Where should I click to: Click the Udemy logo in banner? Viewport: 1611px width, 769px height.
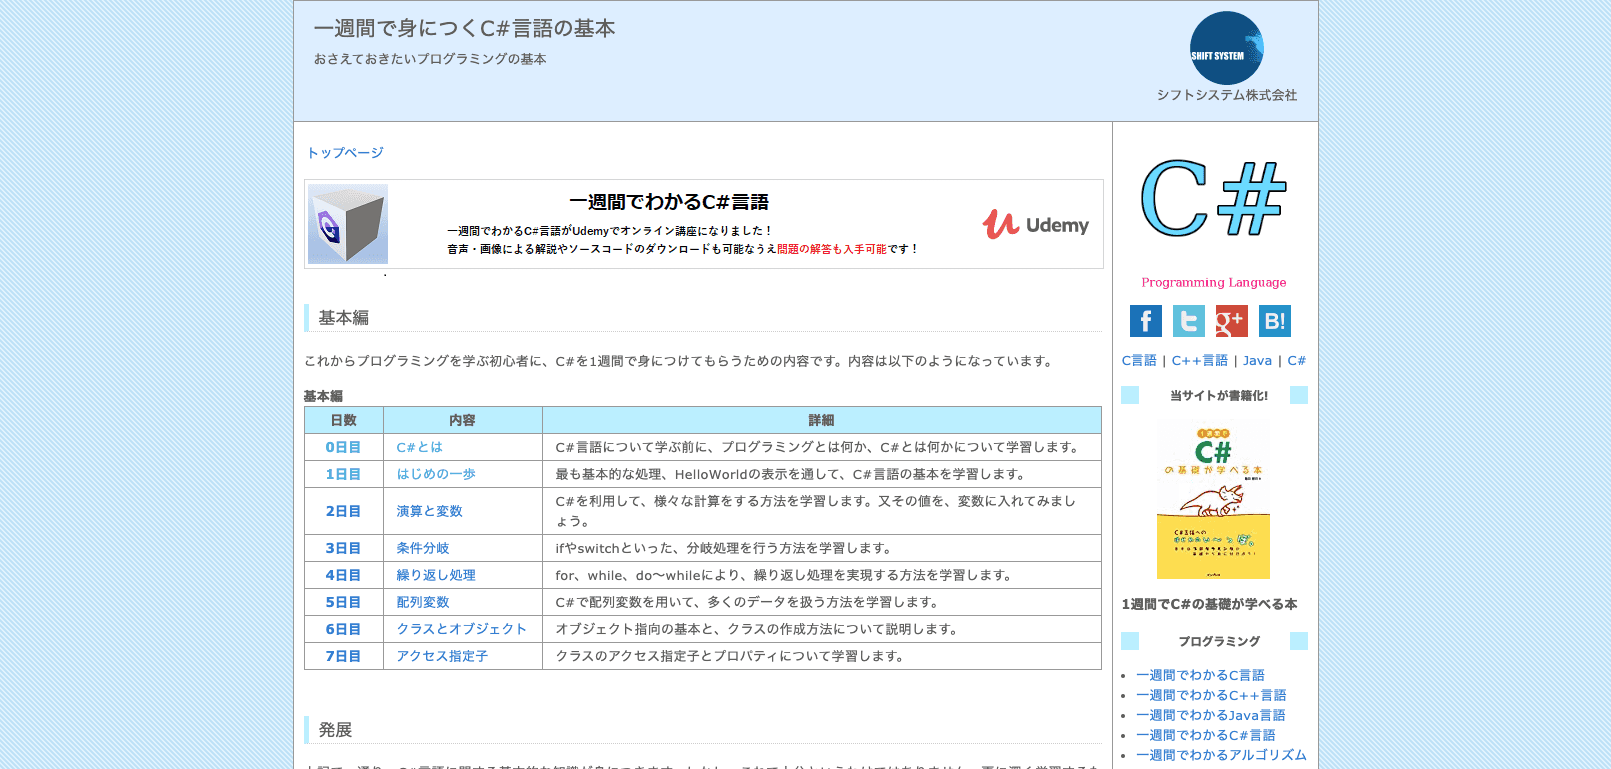1035,225
